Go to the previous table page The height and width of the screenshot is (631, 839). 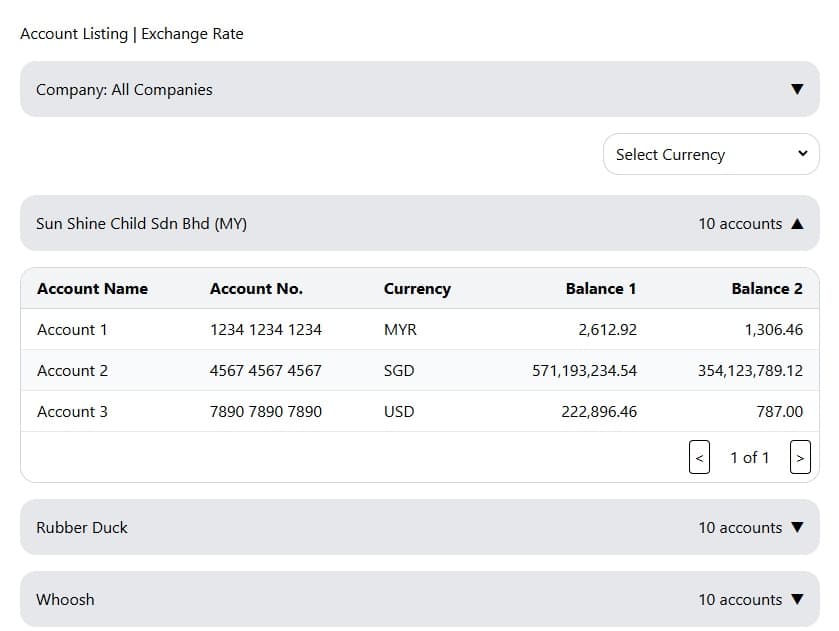tap(699, 457)
